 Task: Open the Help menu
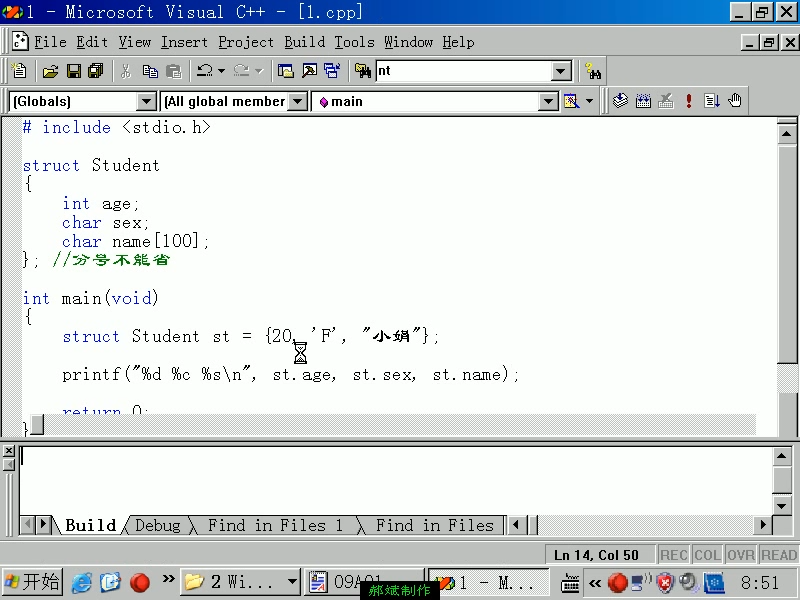[x=458, y=42]
